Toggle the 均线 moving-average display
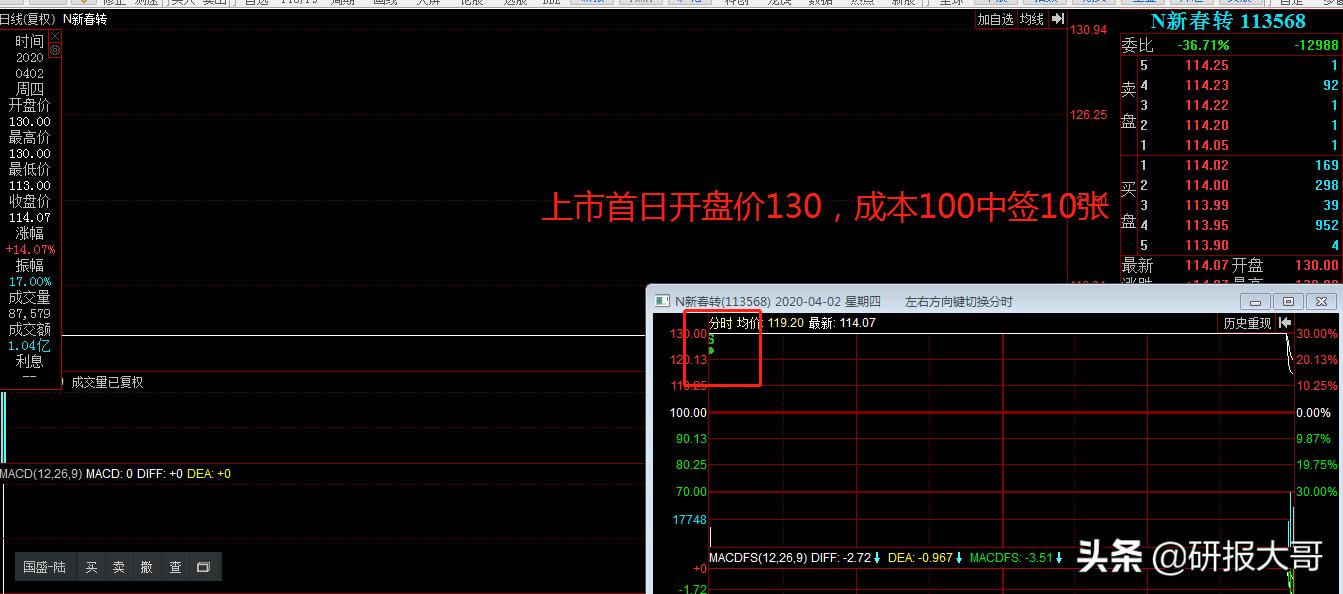Image resolution: width=1343 pixels, height=594 pixels. coord(1030,18)
